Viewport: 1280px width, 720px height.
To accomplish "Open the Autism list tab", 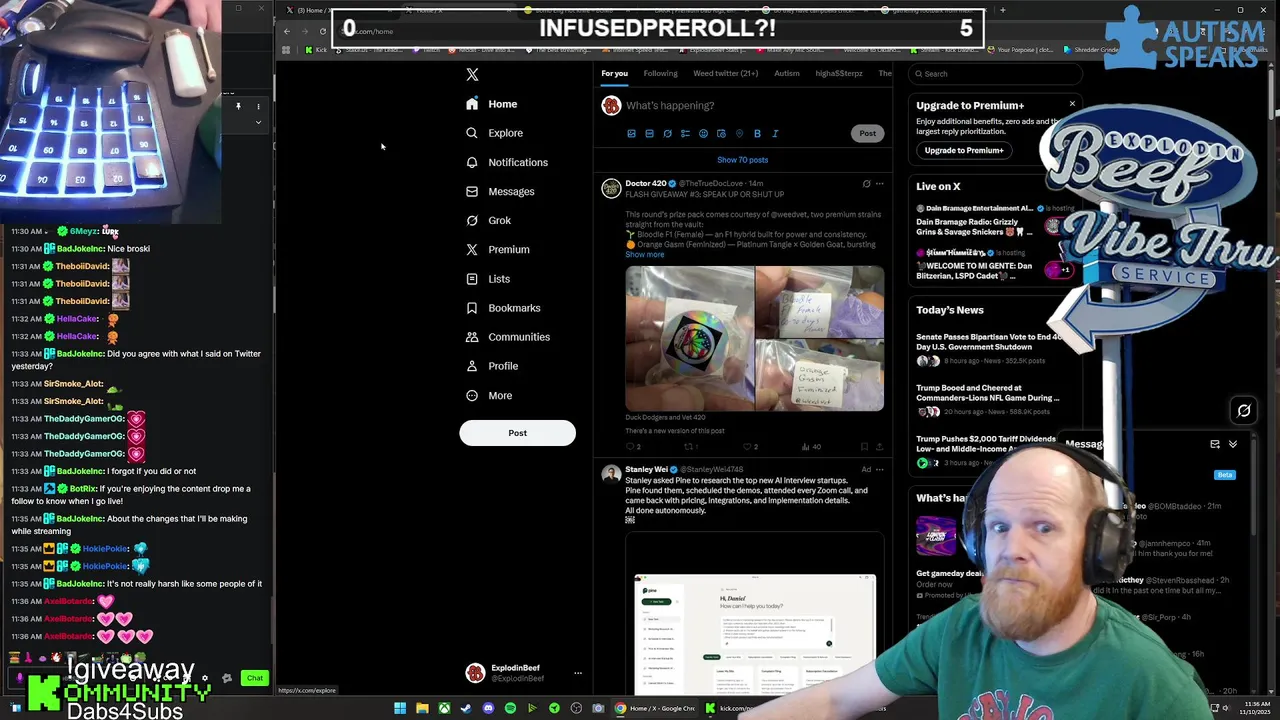I will (787, 73).
